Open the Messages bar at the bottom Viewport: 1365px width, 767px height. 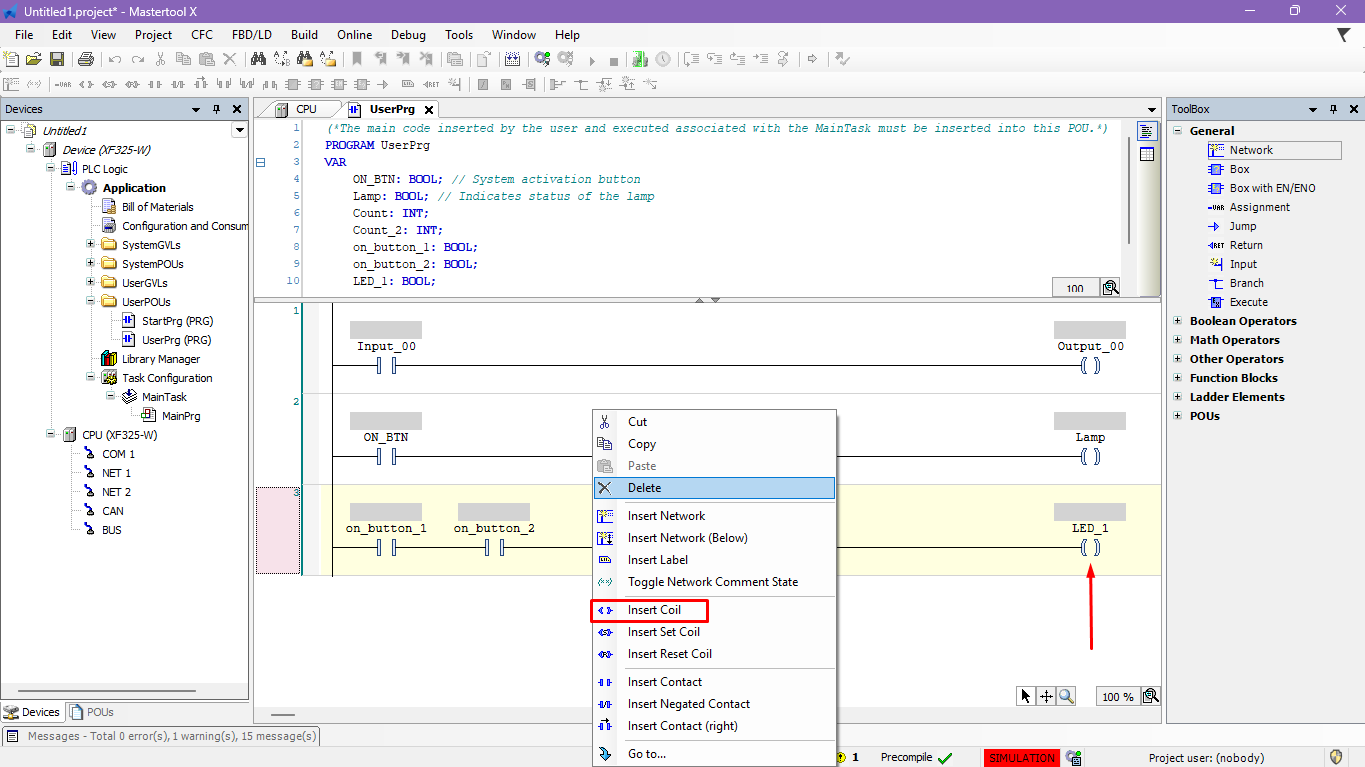[x=161, y=736]
